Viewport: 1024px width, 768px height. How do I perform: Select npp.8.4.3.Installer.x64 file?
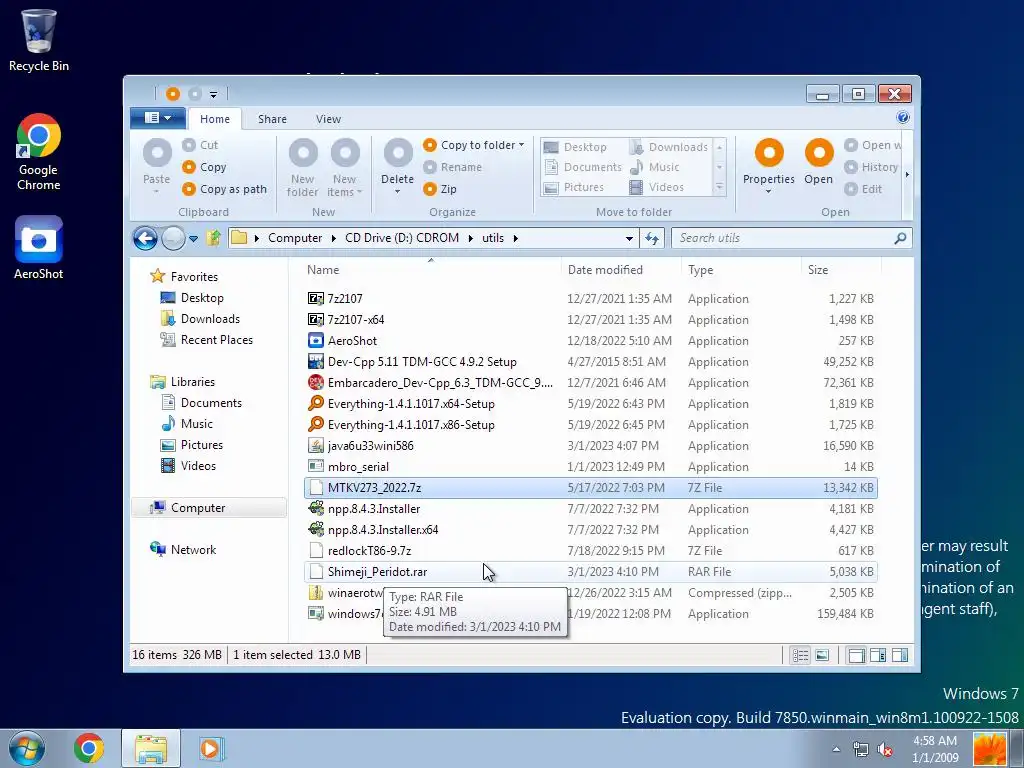pos(590,530)
